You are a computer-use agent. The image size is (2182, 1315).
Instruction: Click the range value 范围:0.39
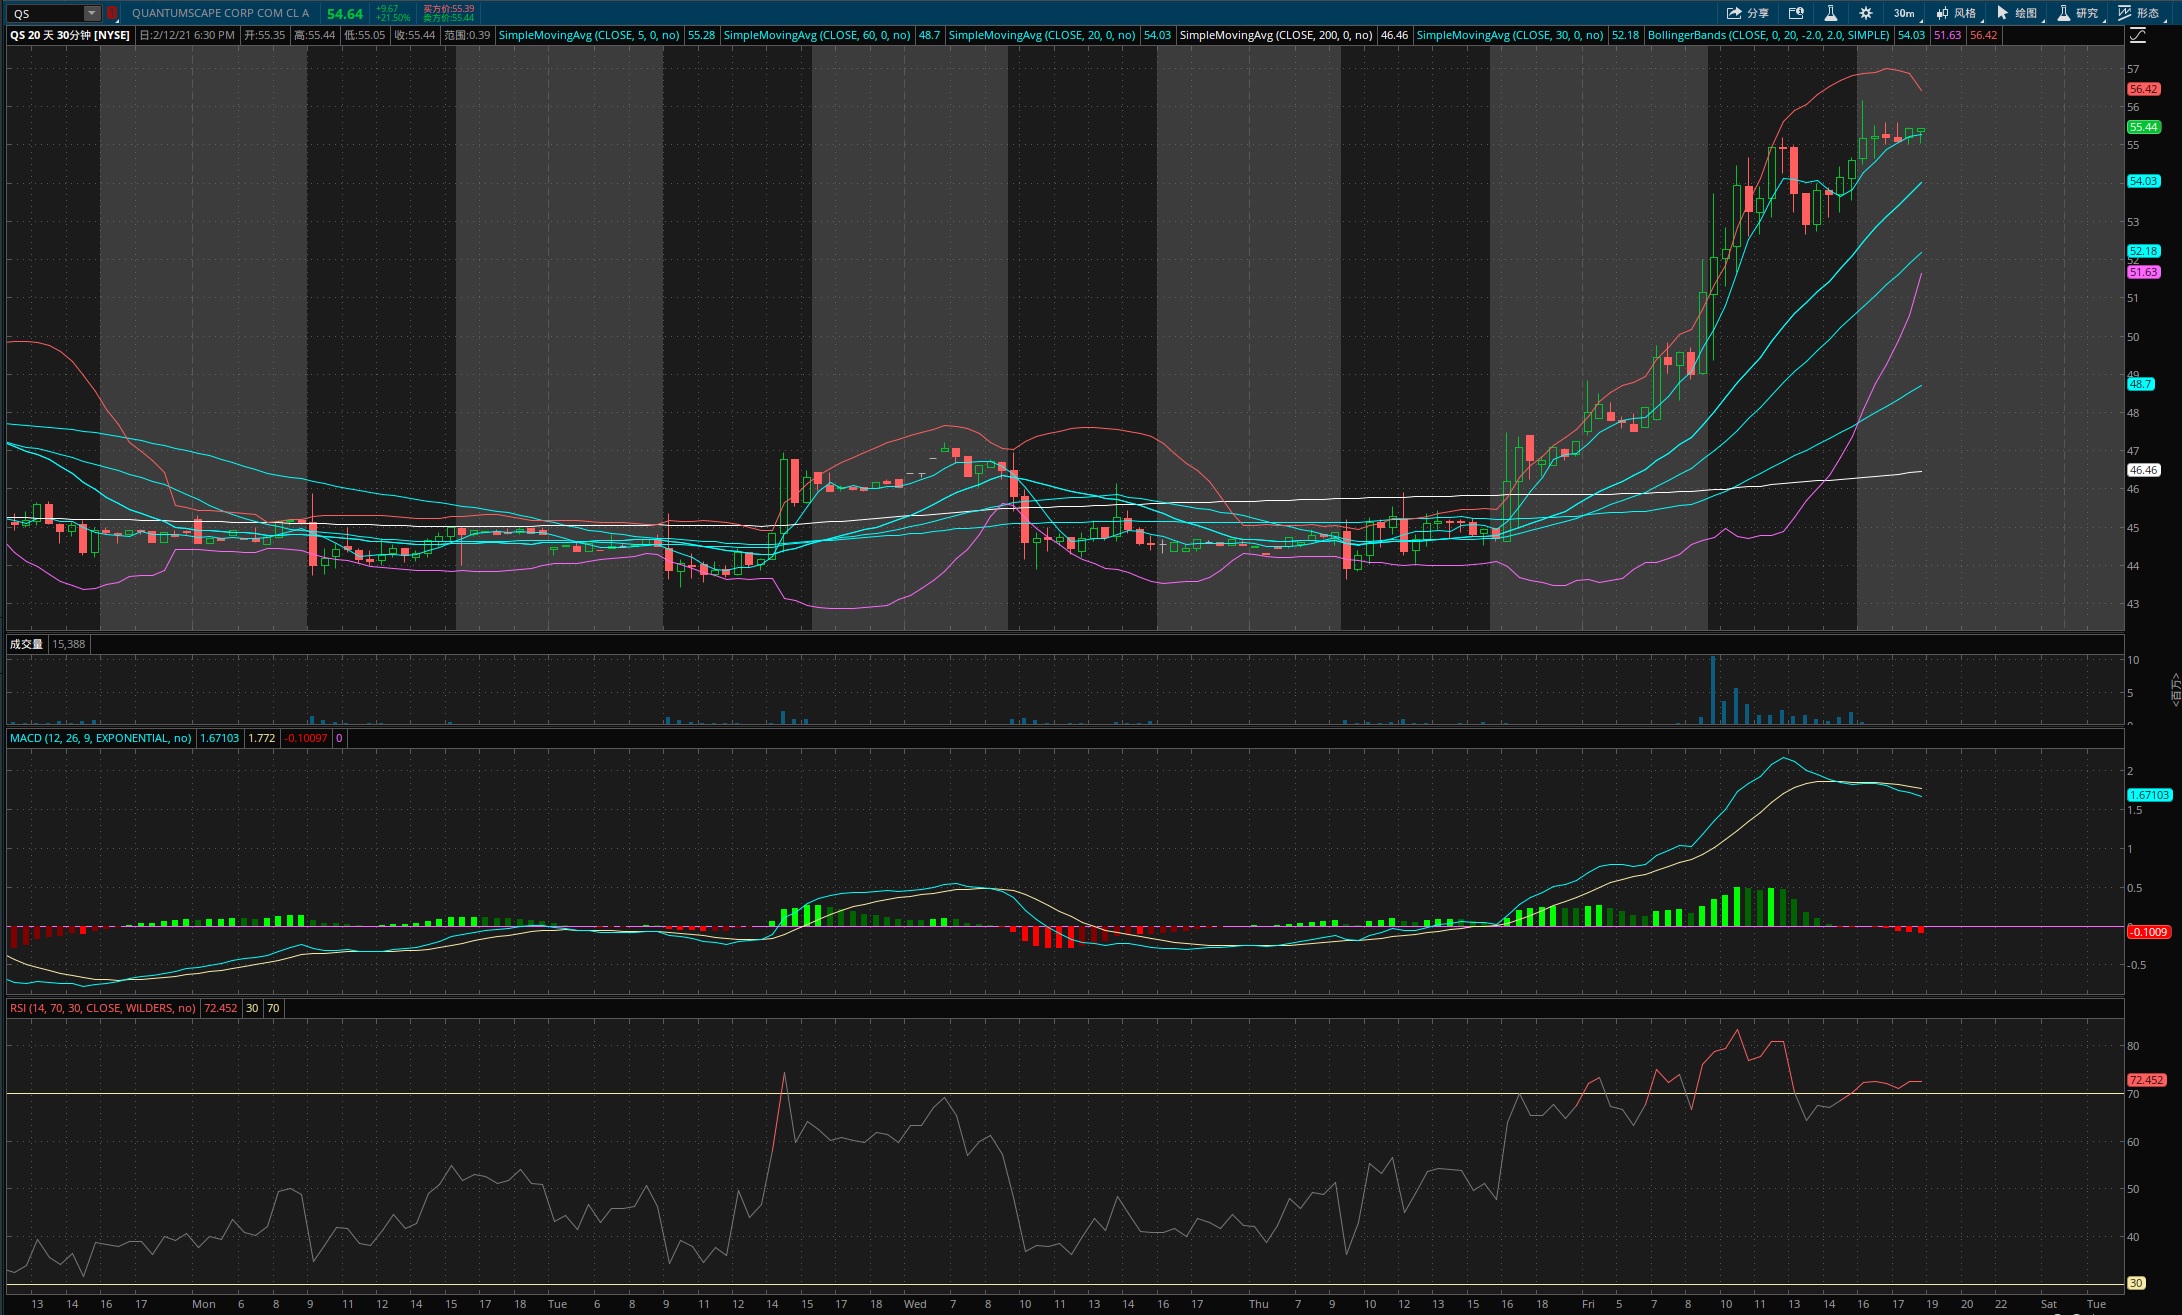[x=467, y=35]
